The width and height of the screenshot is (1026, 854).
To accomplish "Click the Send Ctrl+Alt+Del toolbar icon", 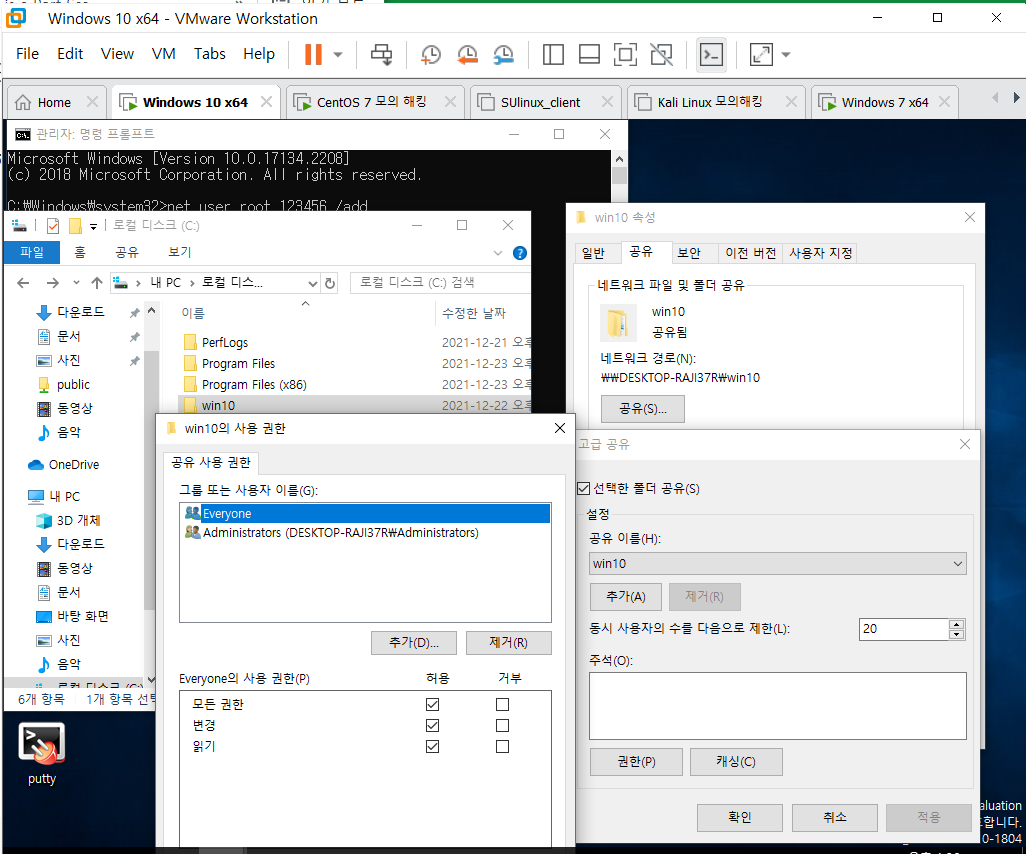I will tap(381, 54).
